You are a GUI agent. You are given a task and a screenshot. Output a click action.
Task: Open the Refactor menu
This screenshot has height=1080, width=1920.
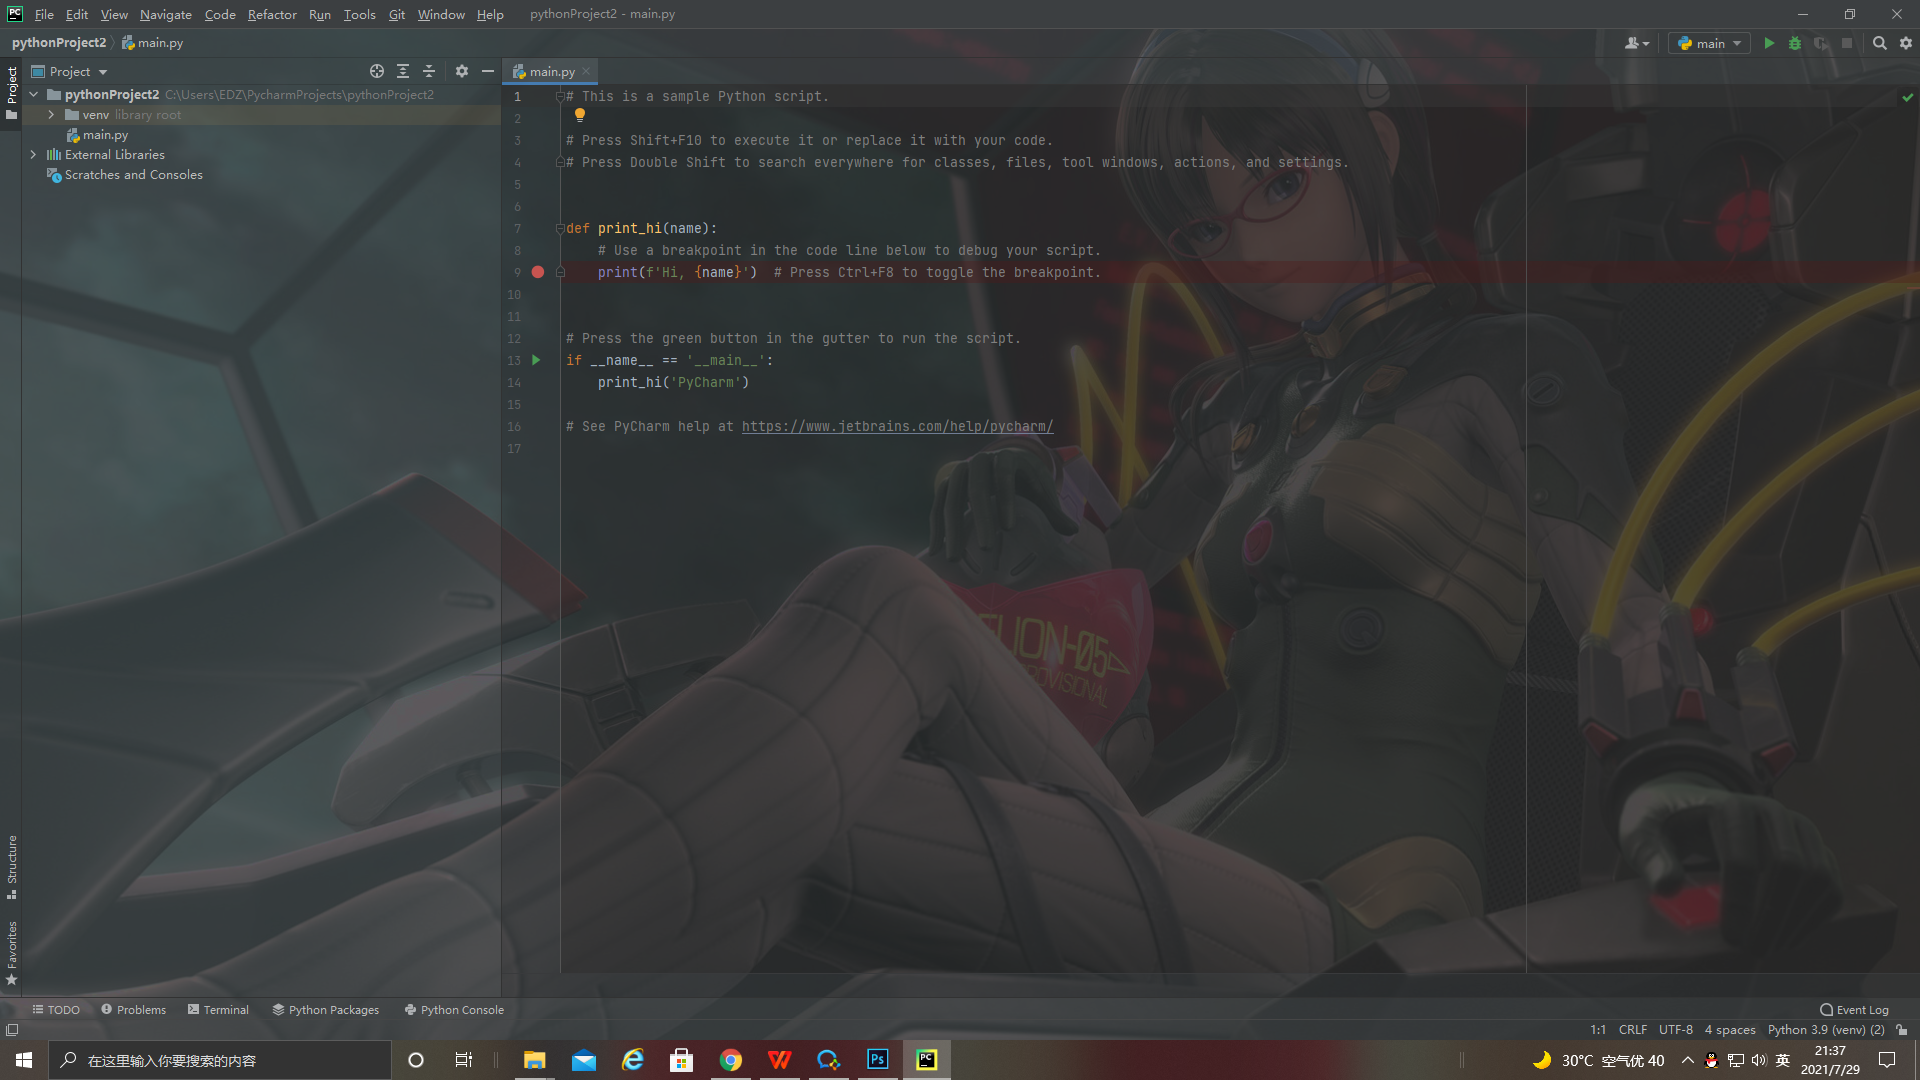click(x=272, y=14)
